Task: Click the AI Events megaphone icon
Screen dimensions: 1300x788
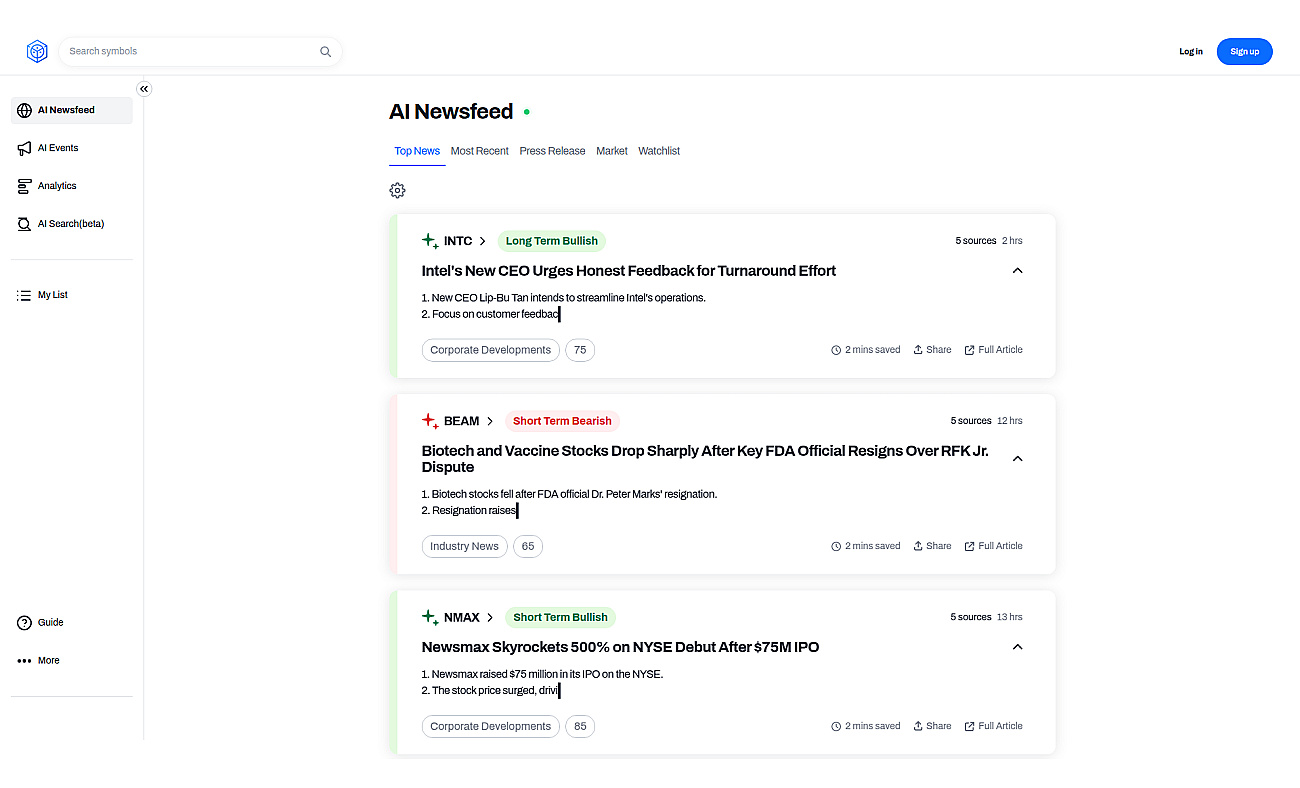Action: click(25, 148)
